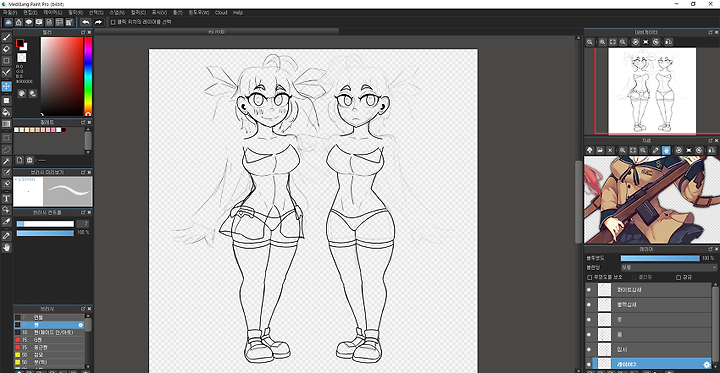This screenshot has width=720, height=373.
Task: Select eyedropper icon in Reference panel
Action: pos(656,150)
